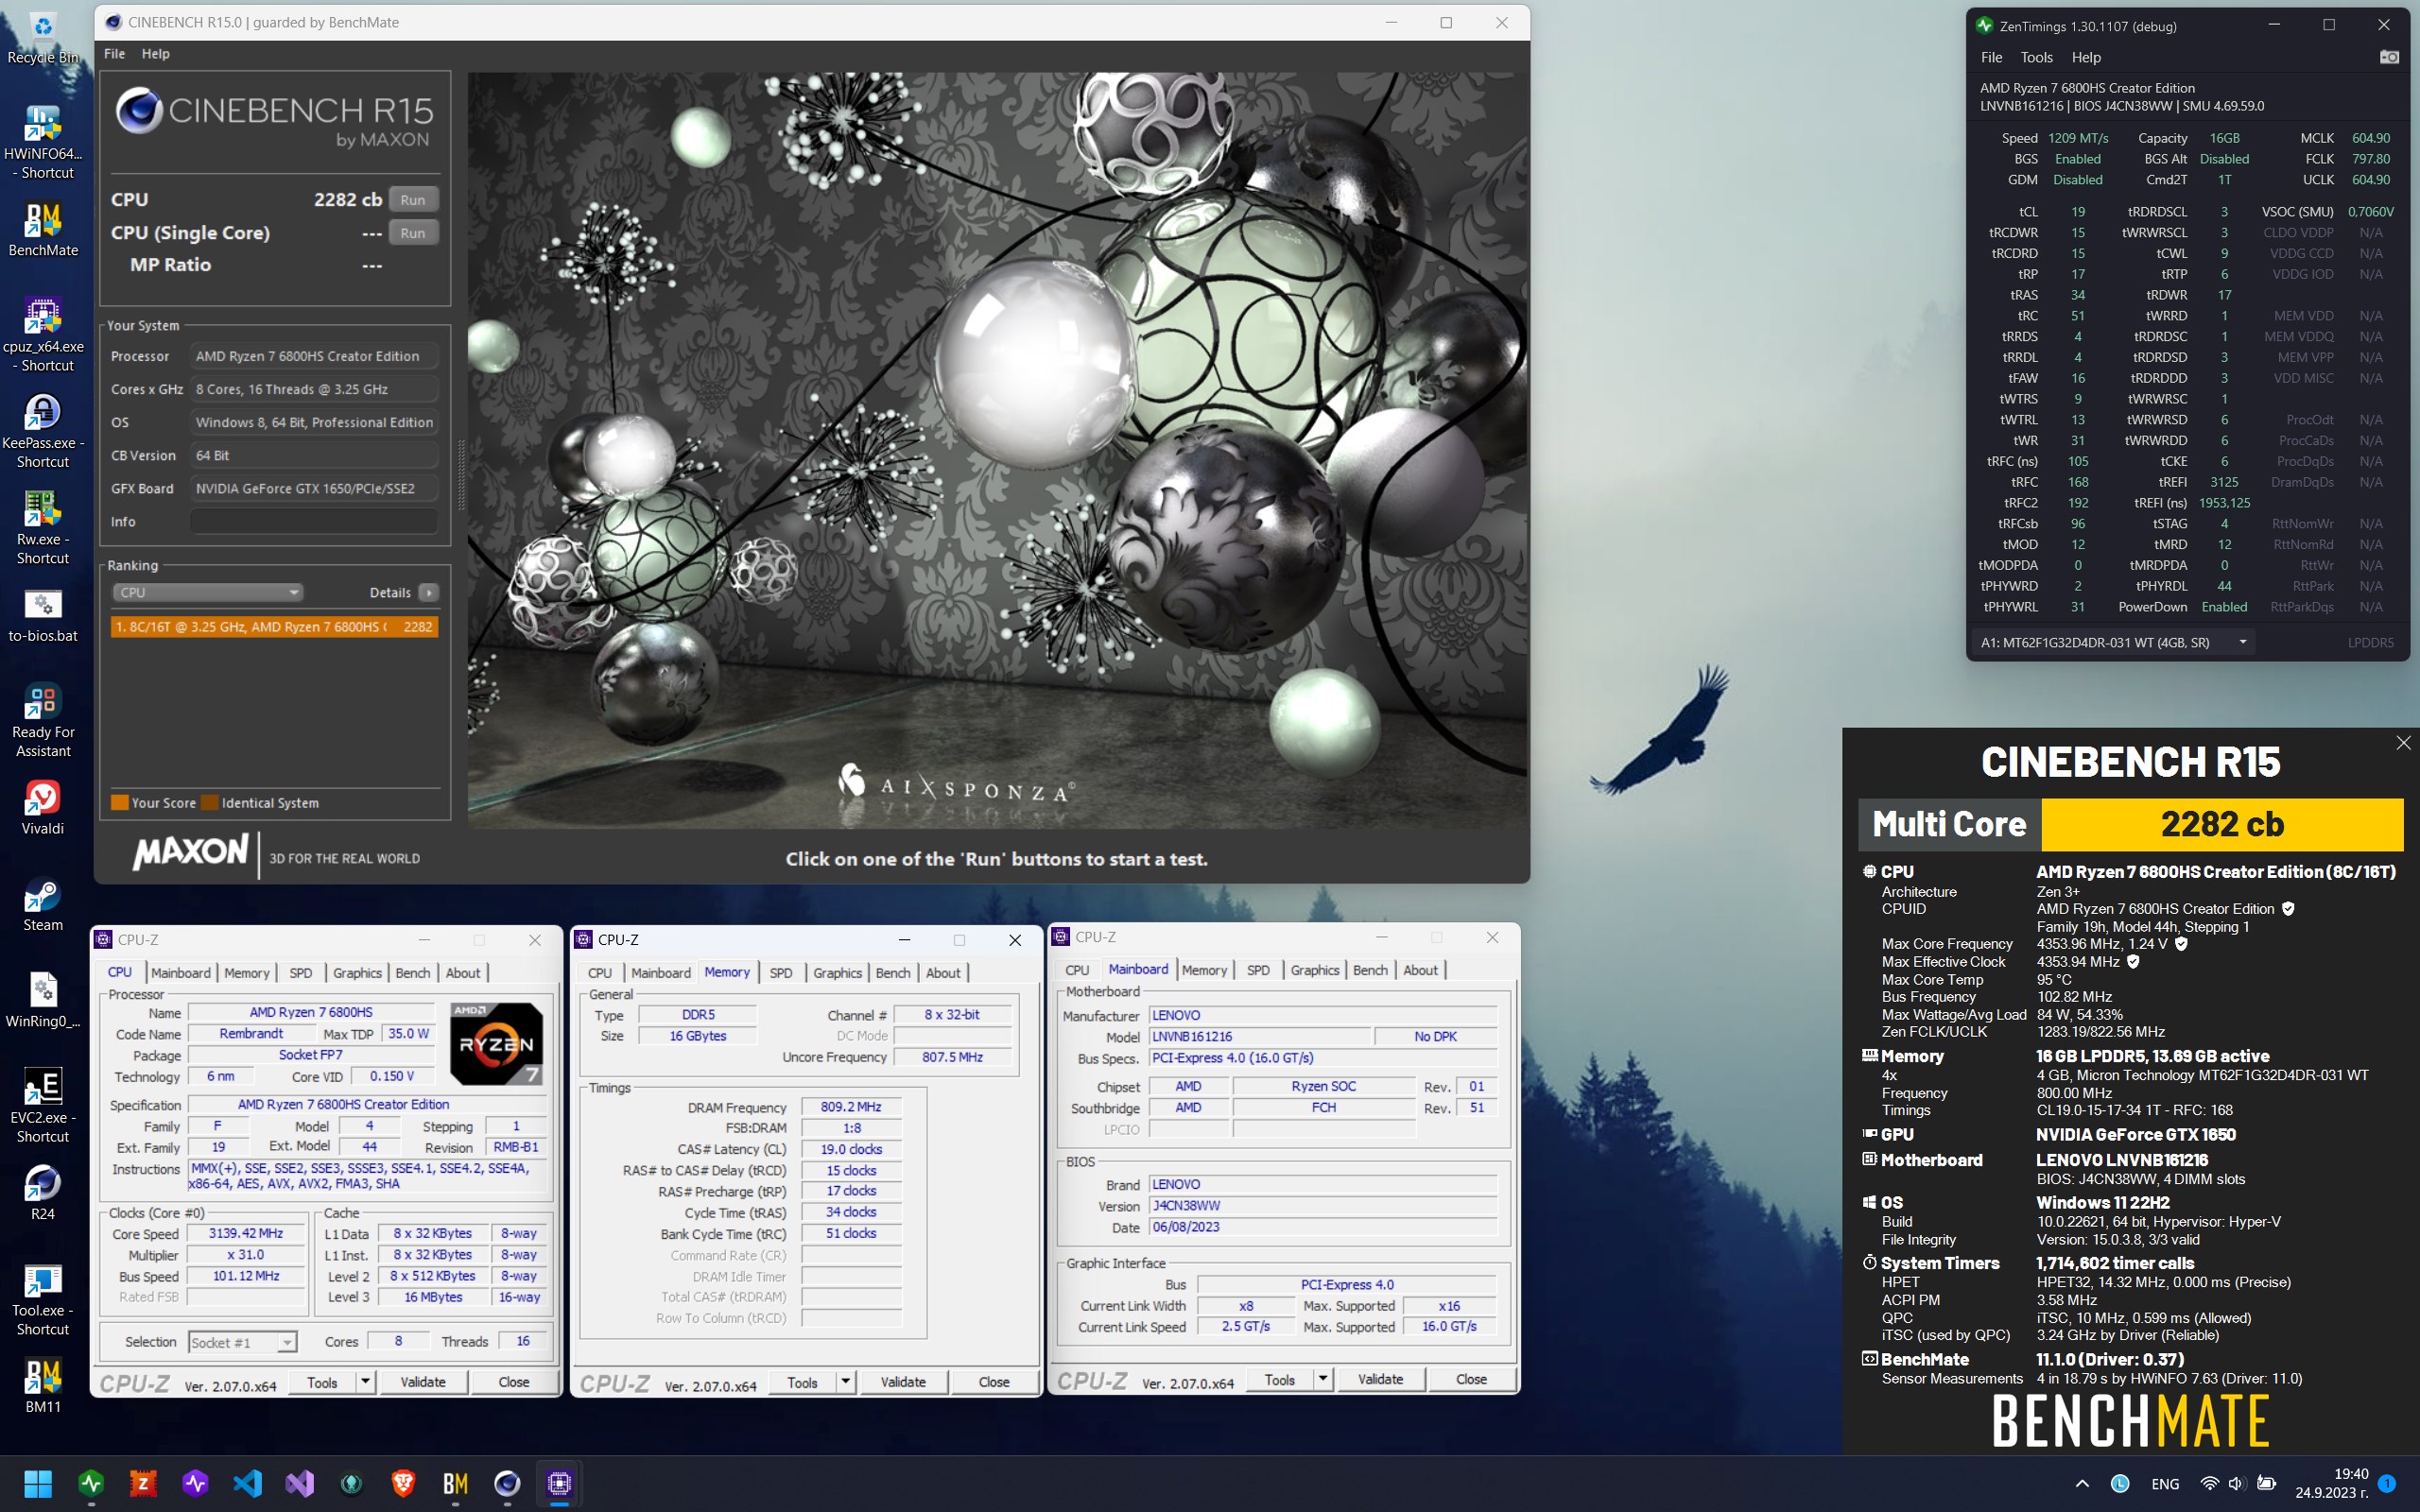
Task: Open the Tools dropdown arrow in CPU-Z Memory window
Action: coord(846,1382)
